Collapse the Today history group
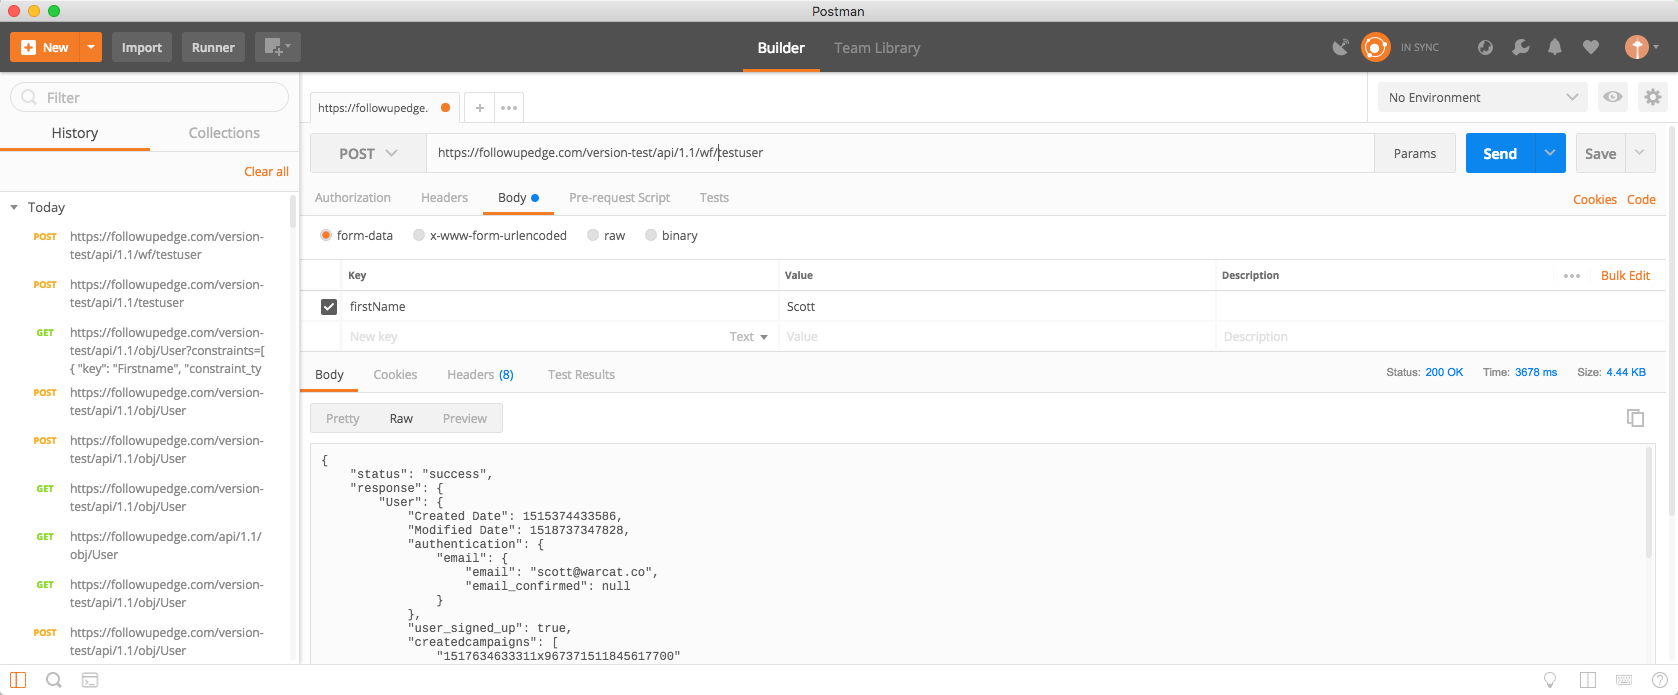 tap(14, 207)
